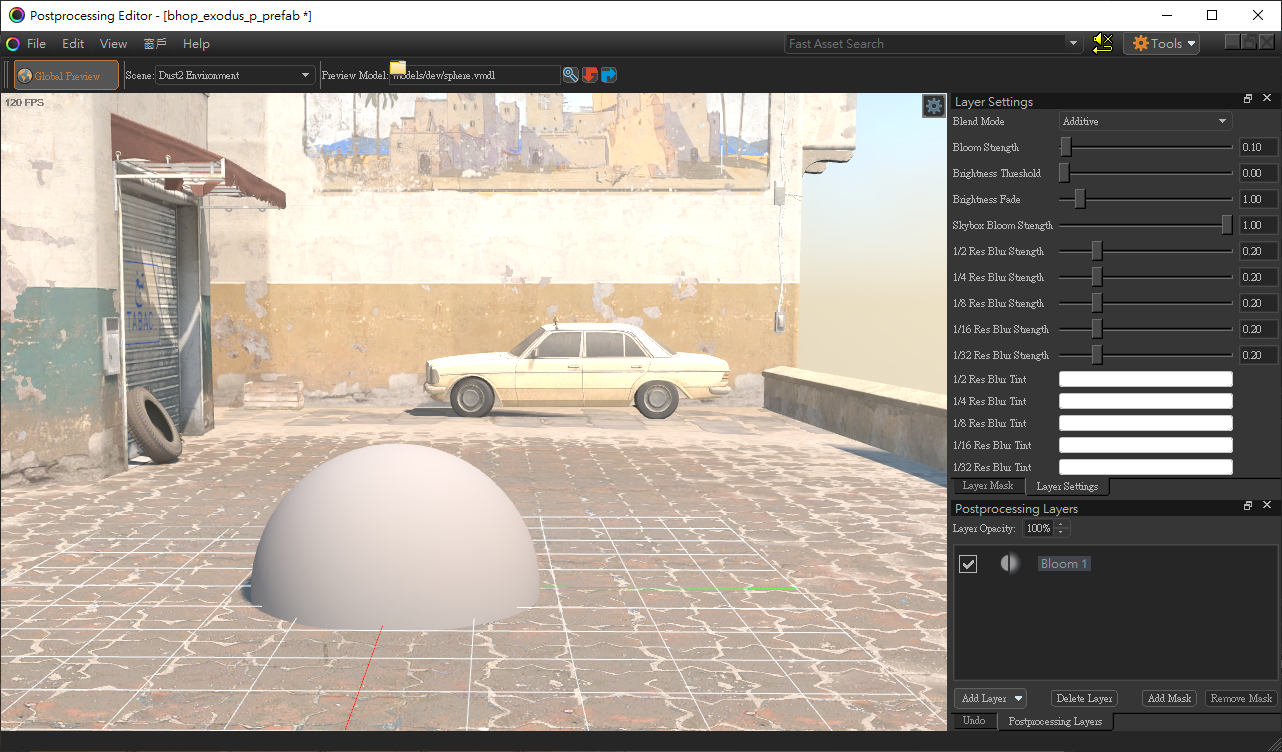Click the Brightness Fade value field
The image size is (1282, 752).
point(1258,199)
